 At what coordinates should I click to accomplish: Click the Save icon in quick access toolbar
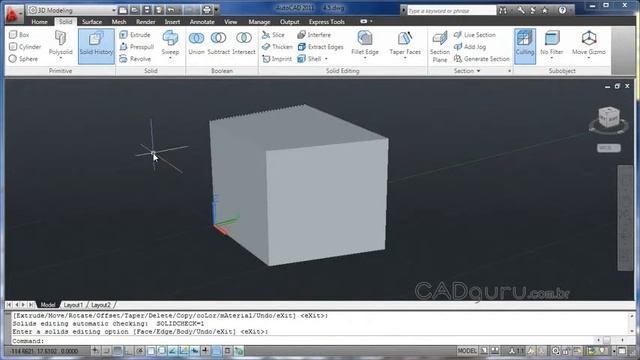click(147, 10)
